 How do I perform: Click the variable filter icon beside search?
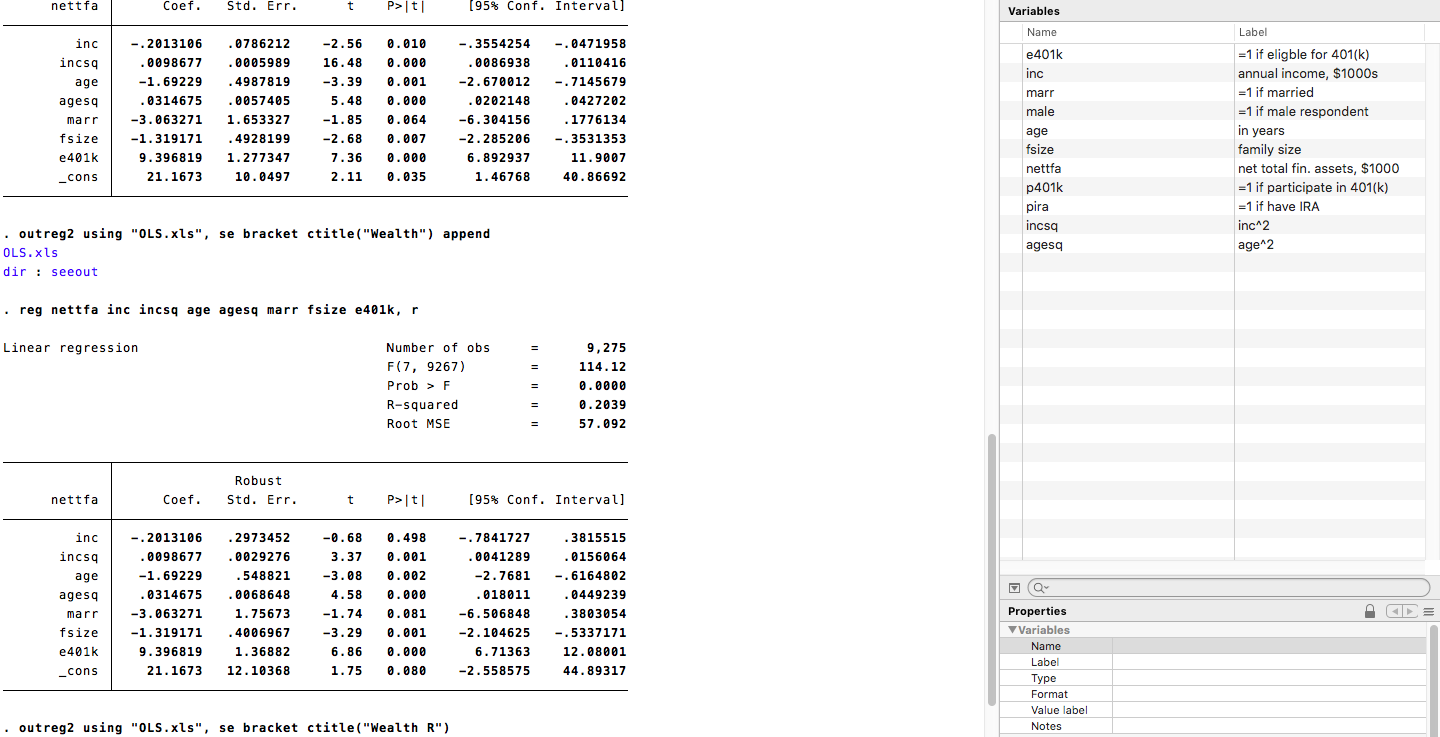coord(1014,587)
